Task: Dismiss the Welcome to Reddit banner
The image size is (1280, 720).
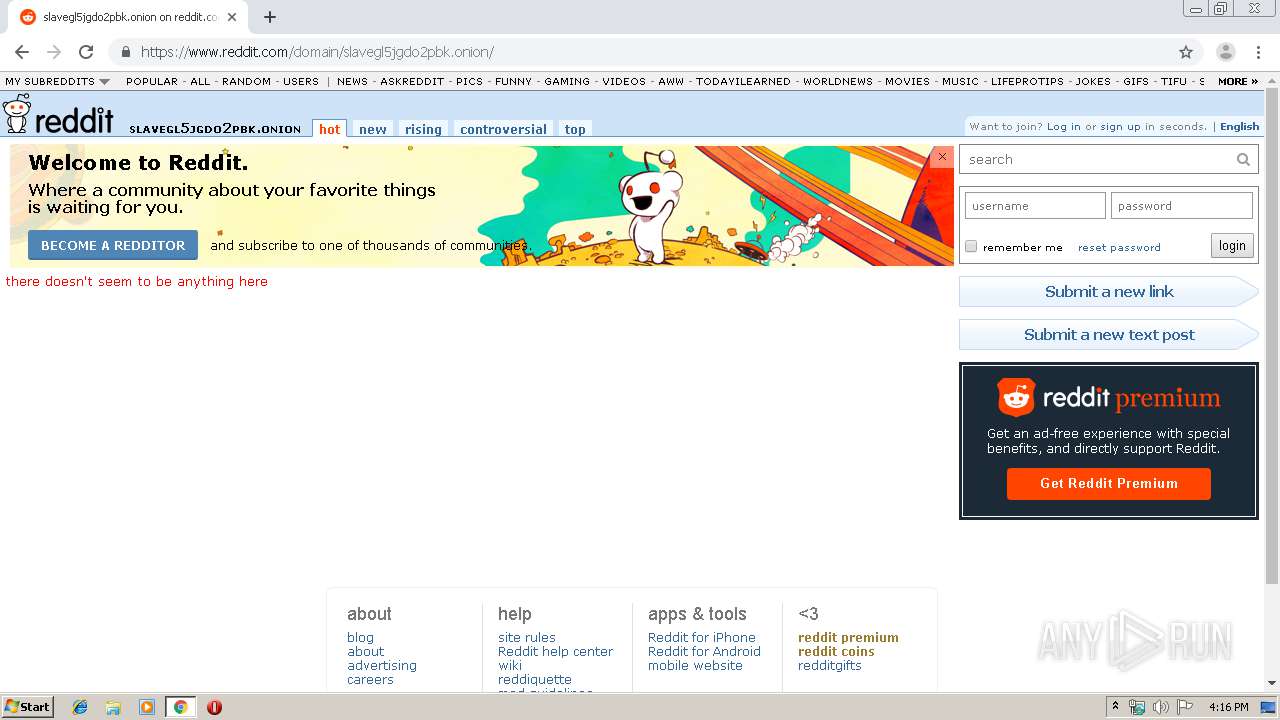Action: (x=942, y=157)
